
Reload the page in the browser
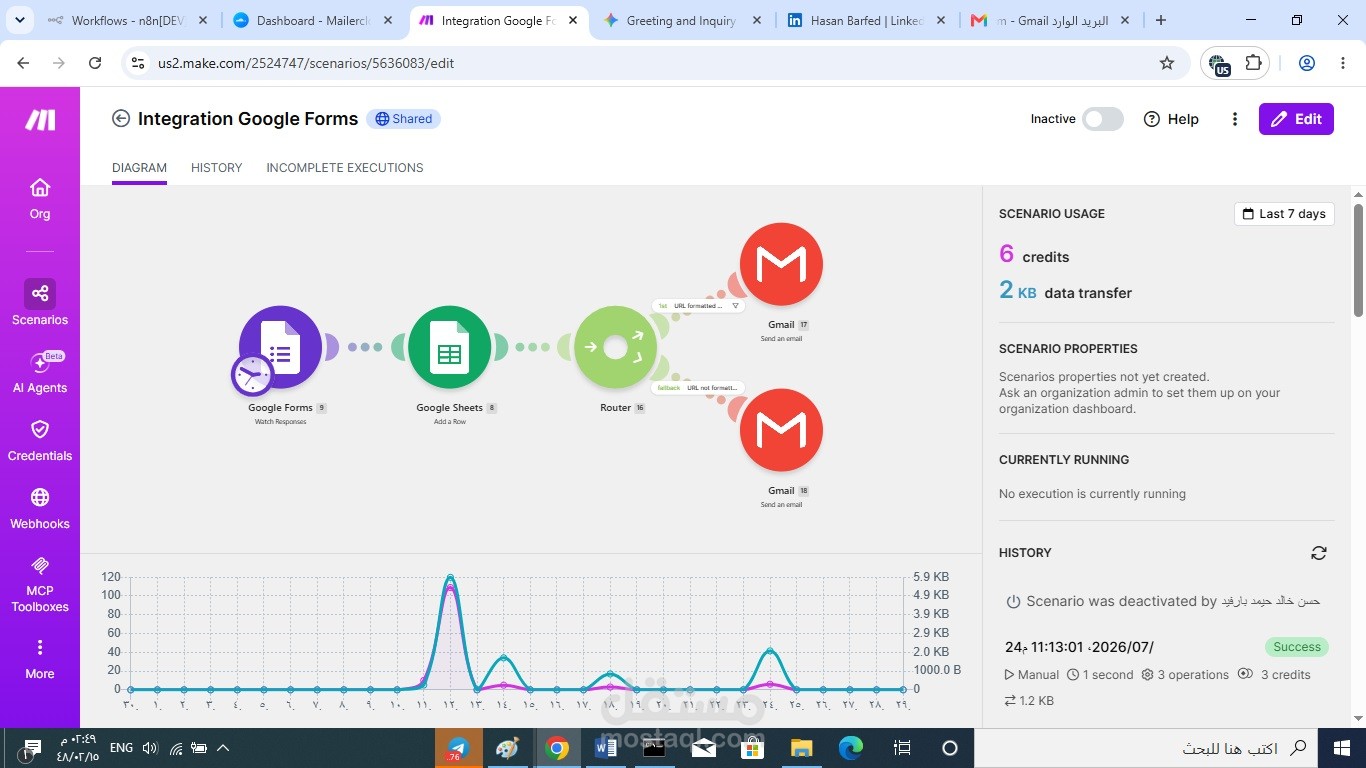pos(95,63)
